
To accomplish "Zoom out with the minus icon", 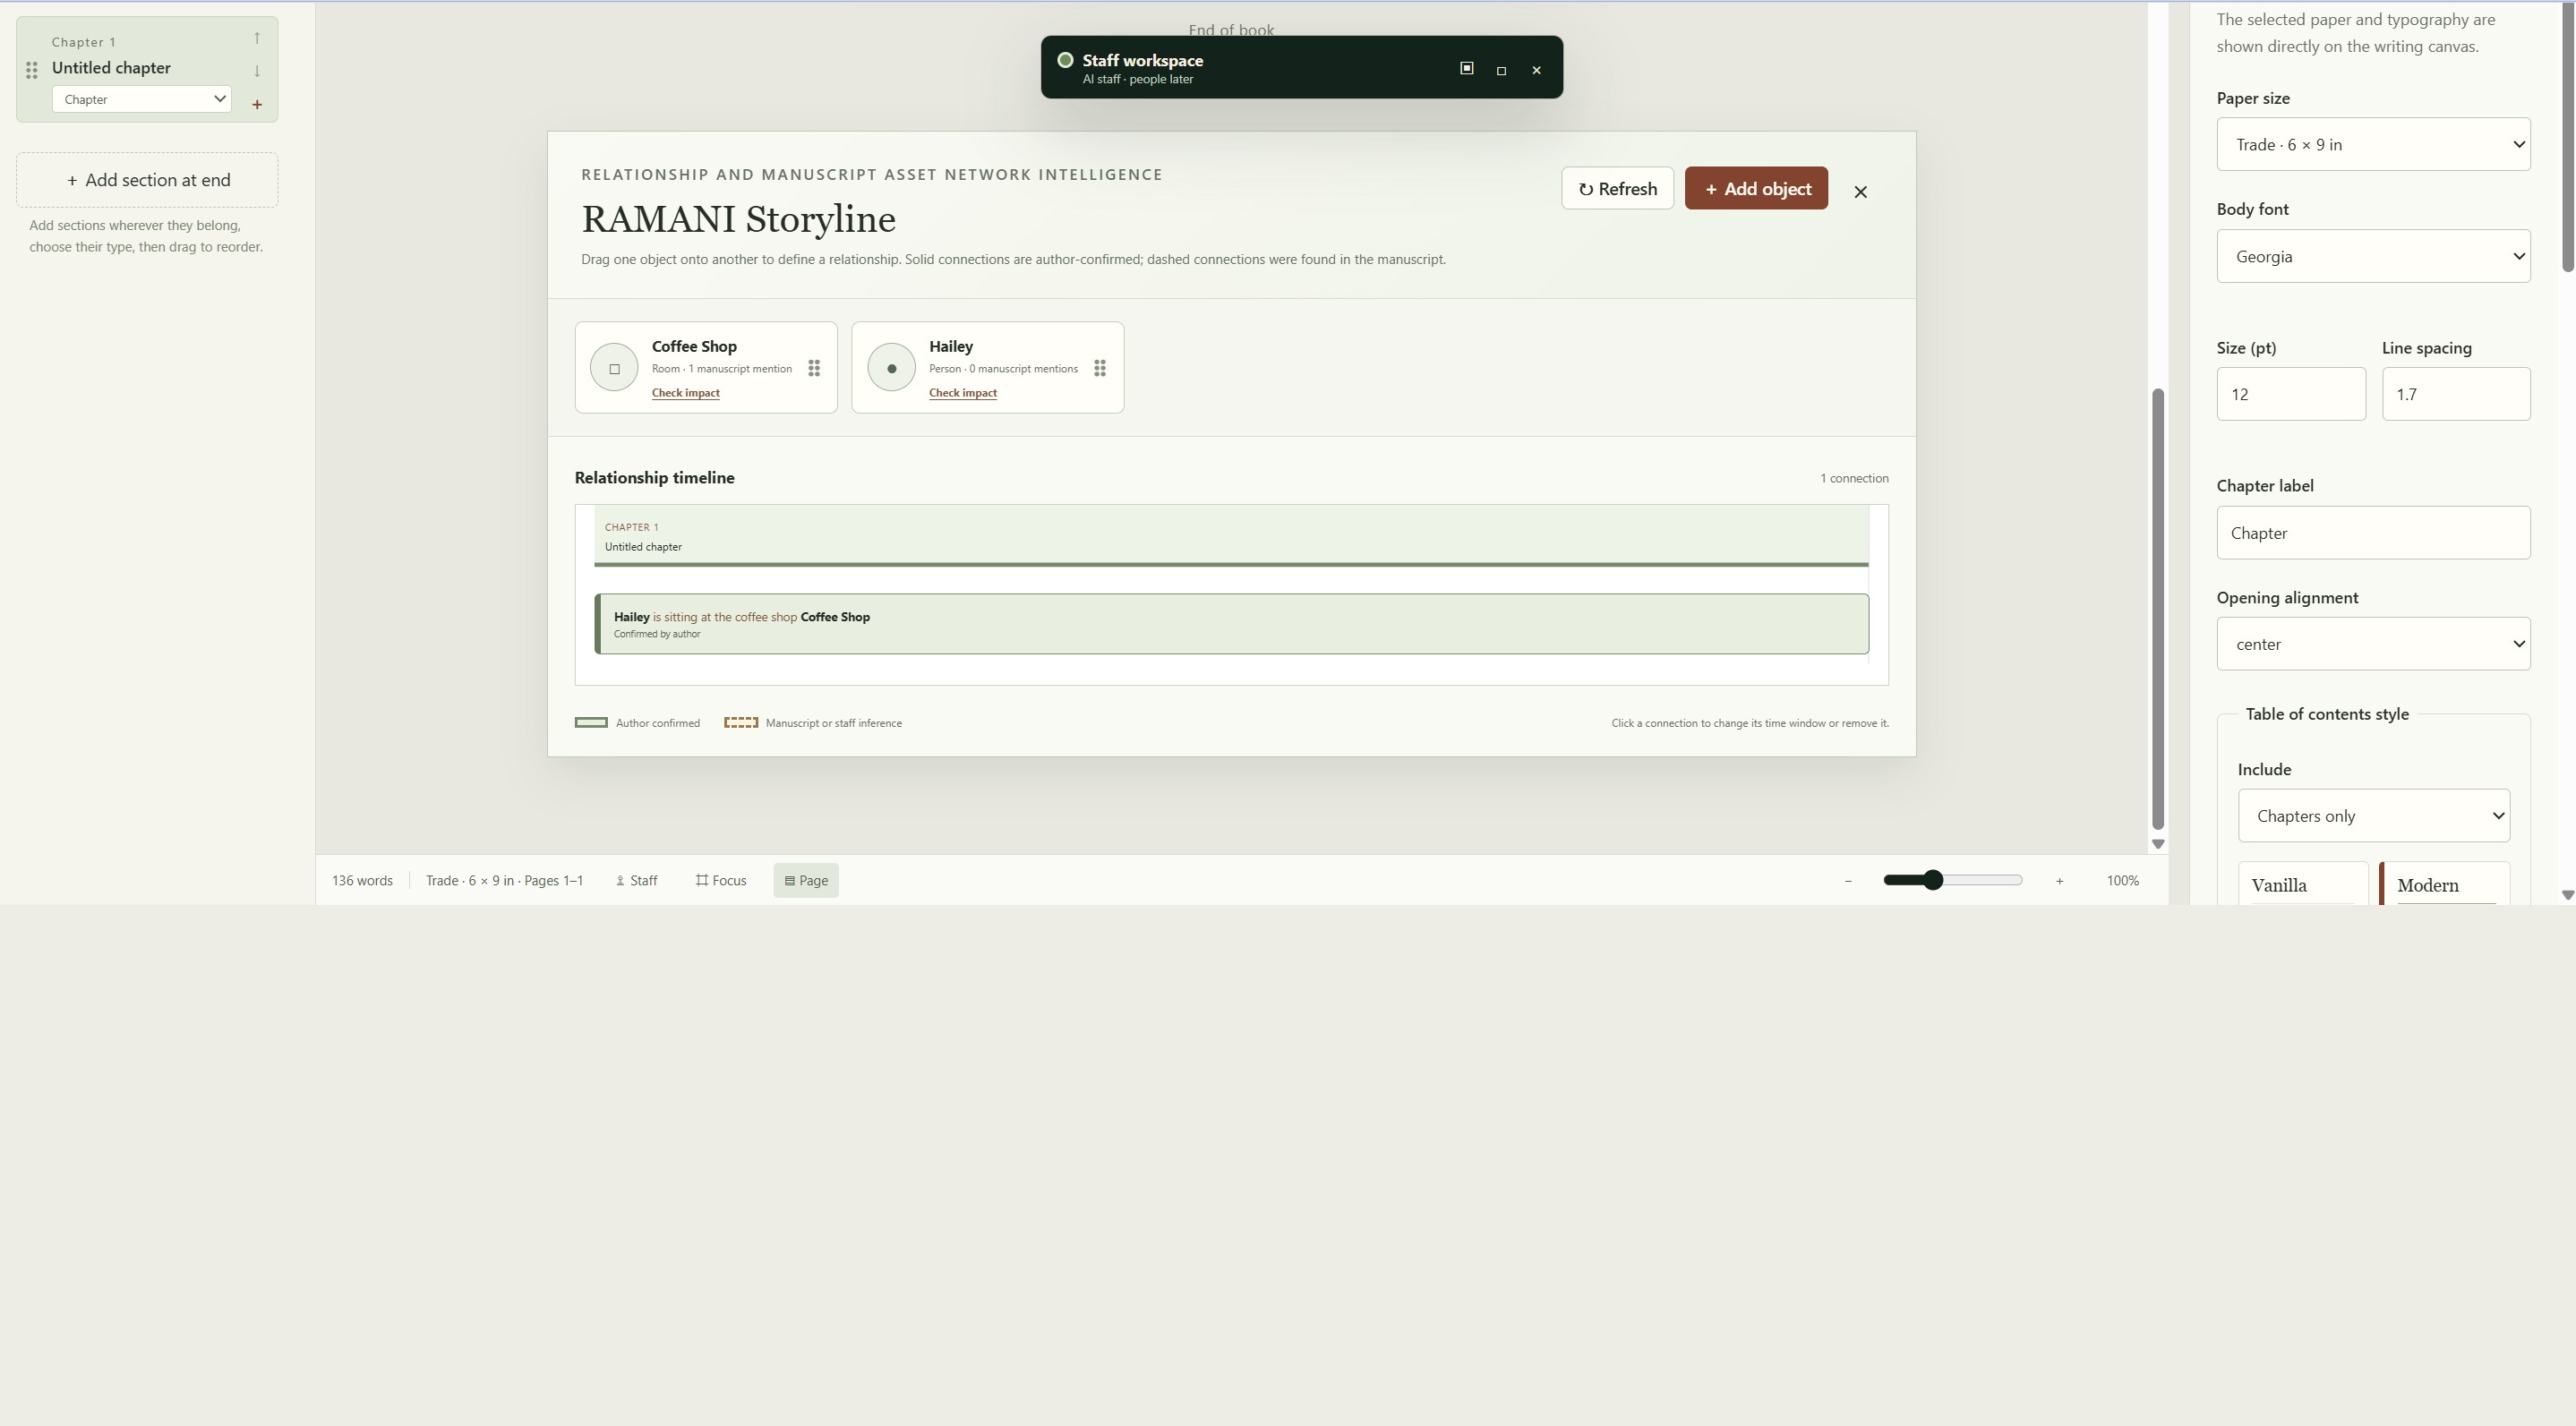I will [x=1848, y=881].
